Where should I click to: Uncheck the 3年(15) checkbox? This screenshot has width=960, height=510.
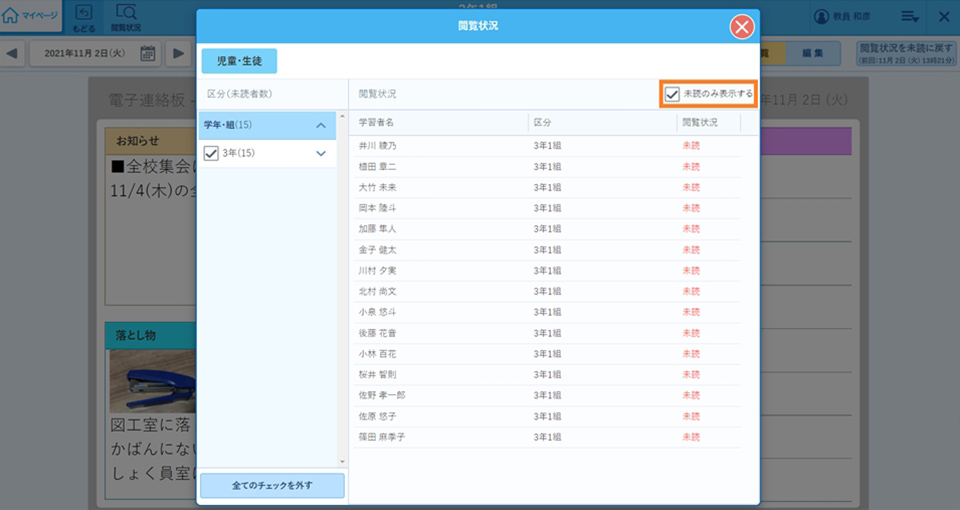pyautogui.click(x=211, y=153)
